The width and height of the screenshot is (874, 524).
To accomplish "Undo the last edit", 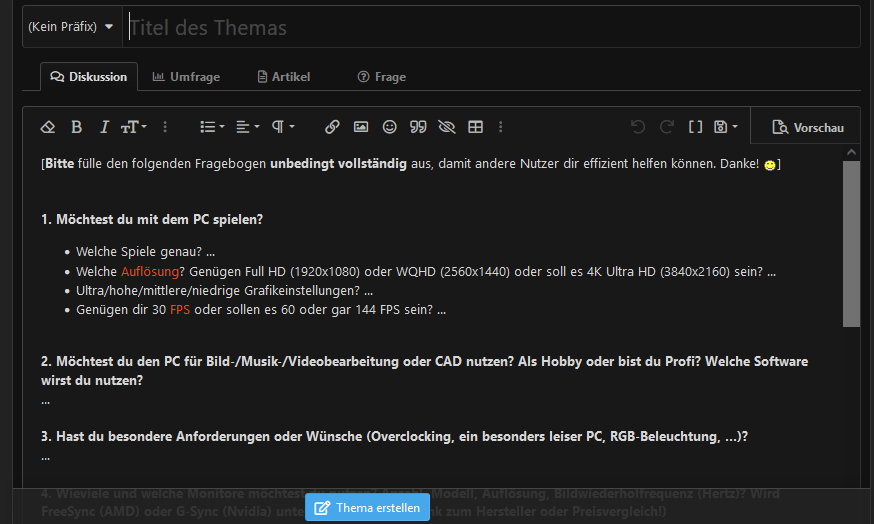I will (x=638, y=127).
